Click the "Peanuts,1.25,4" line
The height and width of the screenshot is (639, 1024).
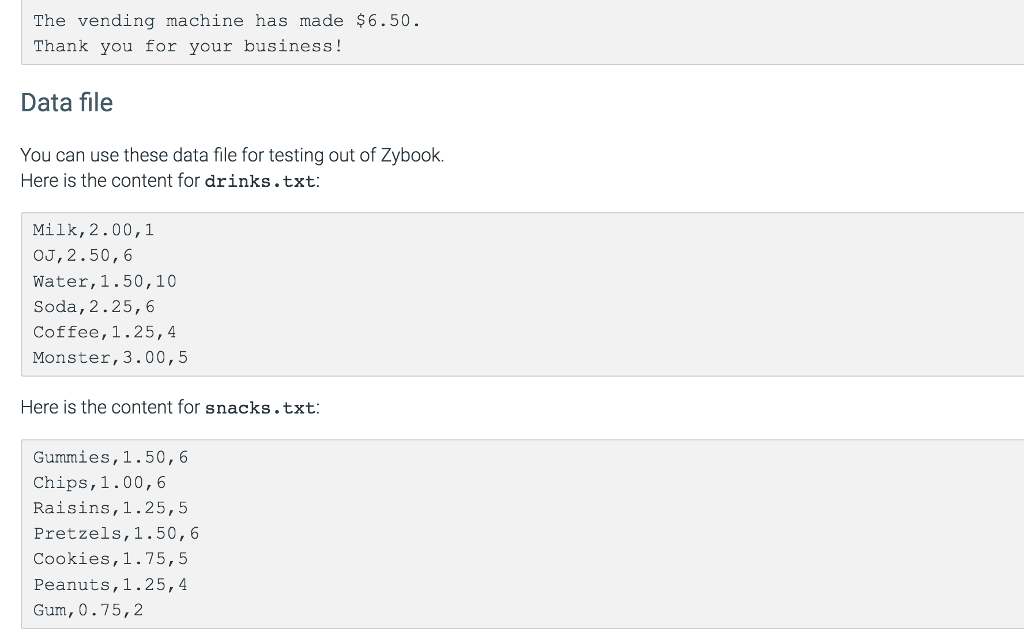click(x=110, y=584)
